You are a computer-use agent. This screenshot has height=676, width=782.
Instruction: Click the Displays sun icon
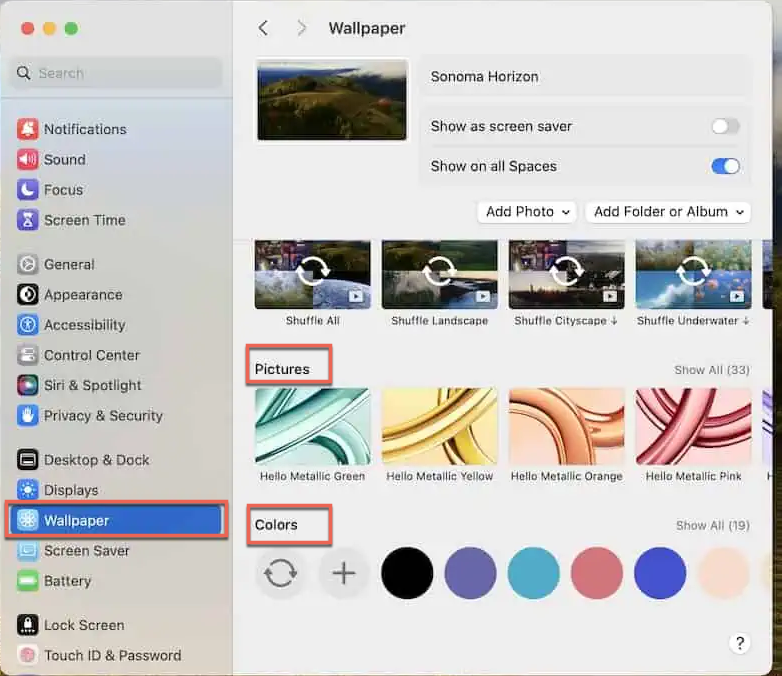pyautogui.click(x=27, y=490)
